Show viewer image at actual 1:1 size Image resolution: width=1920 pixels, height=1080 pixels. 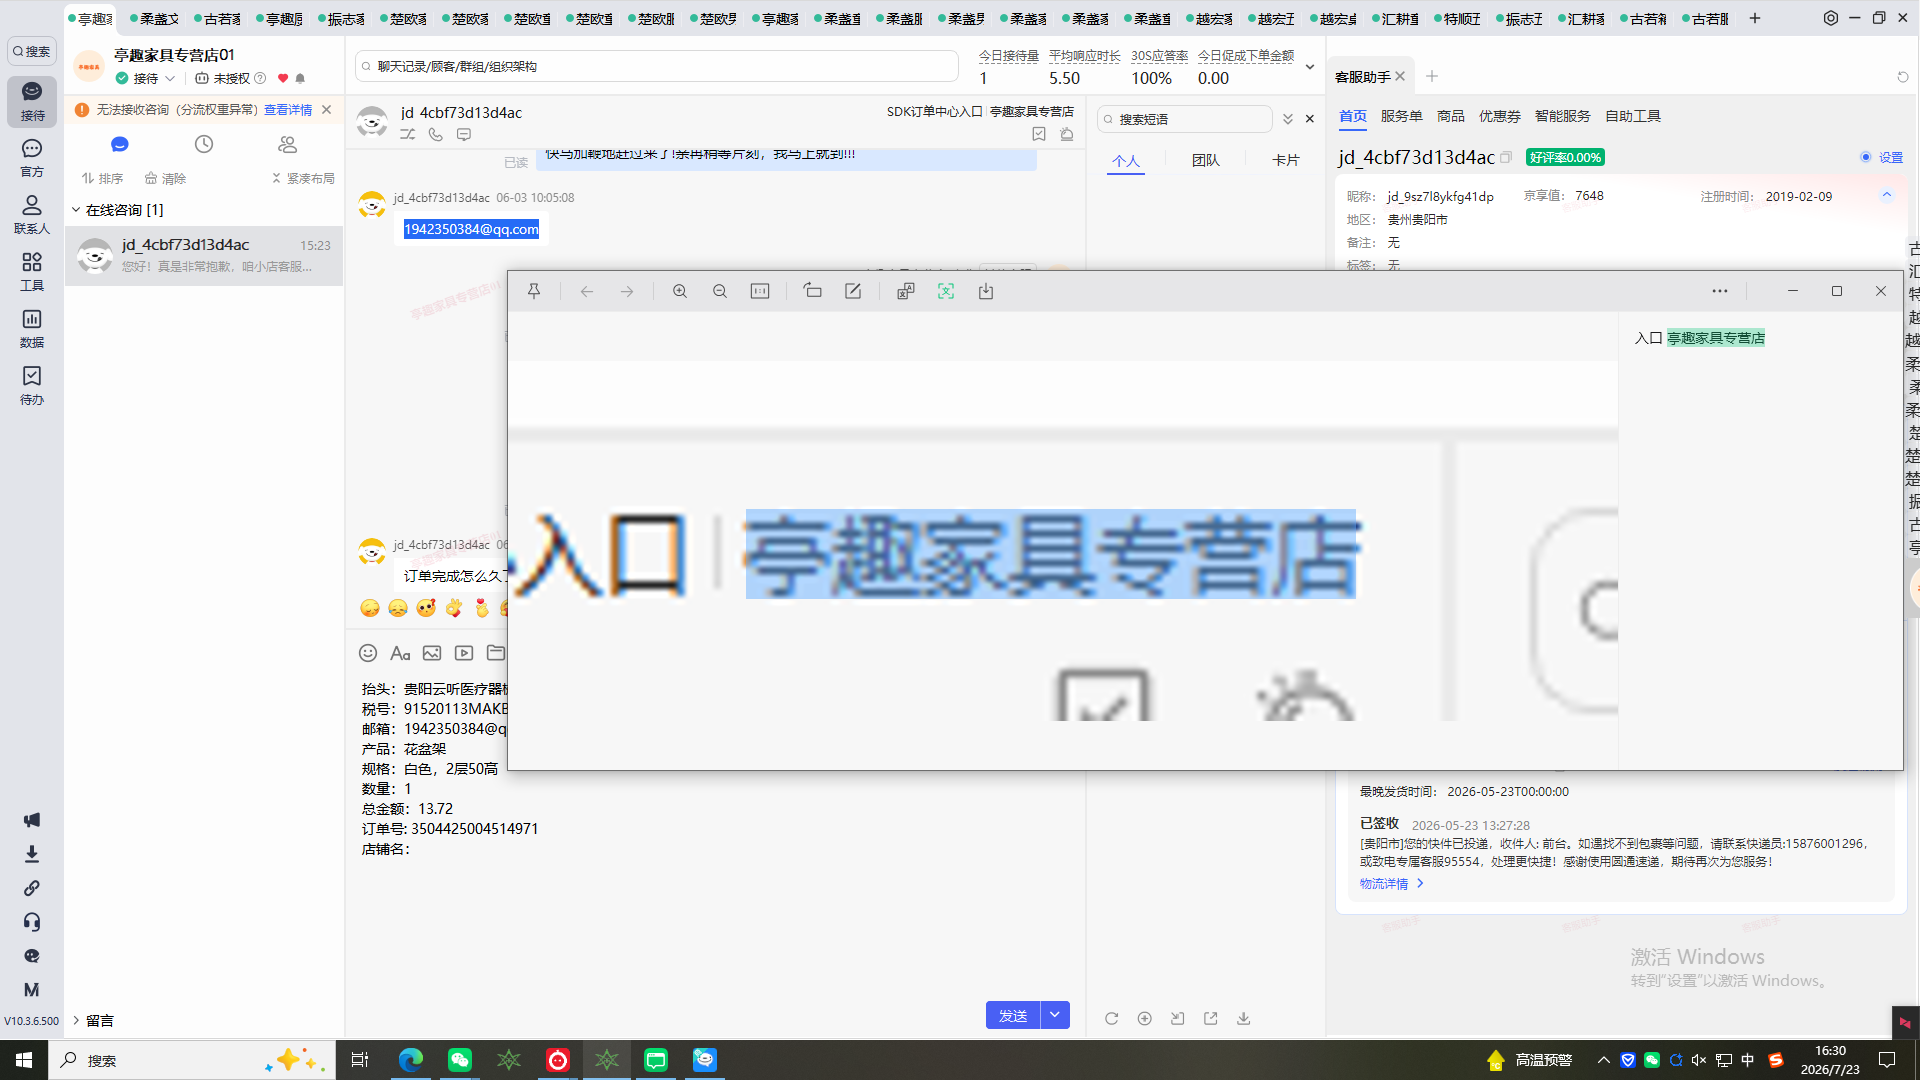(760, 291)
